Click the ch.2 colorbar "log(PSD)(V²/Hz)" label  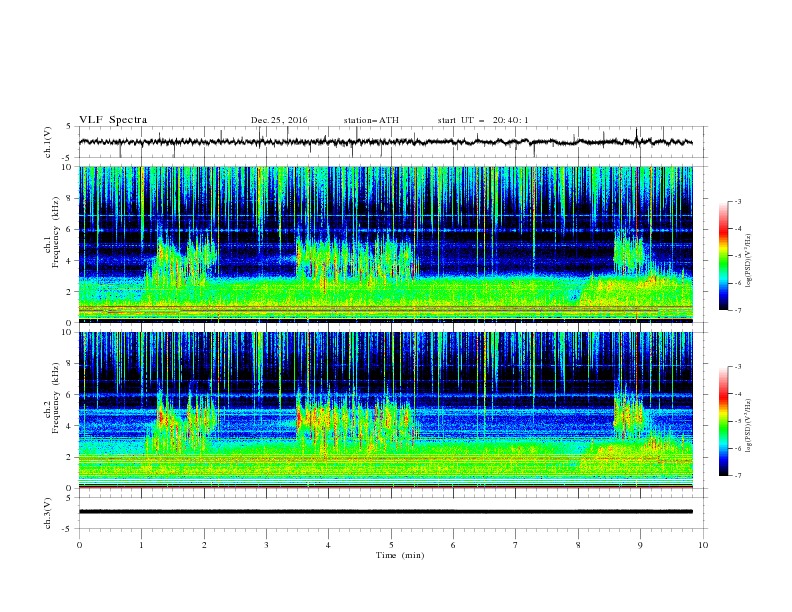click(748, 426)
